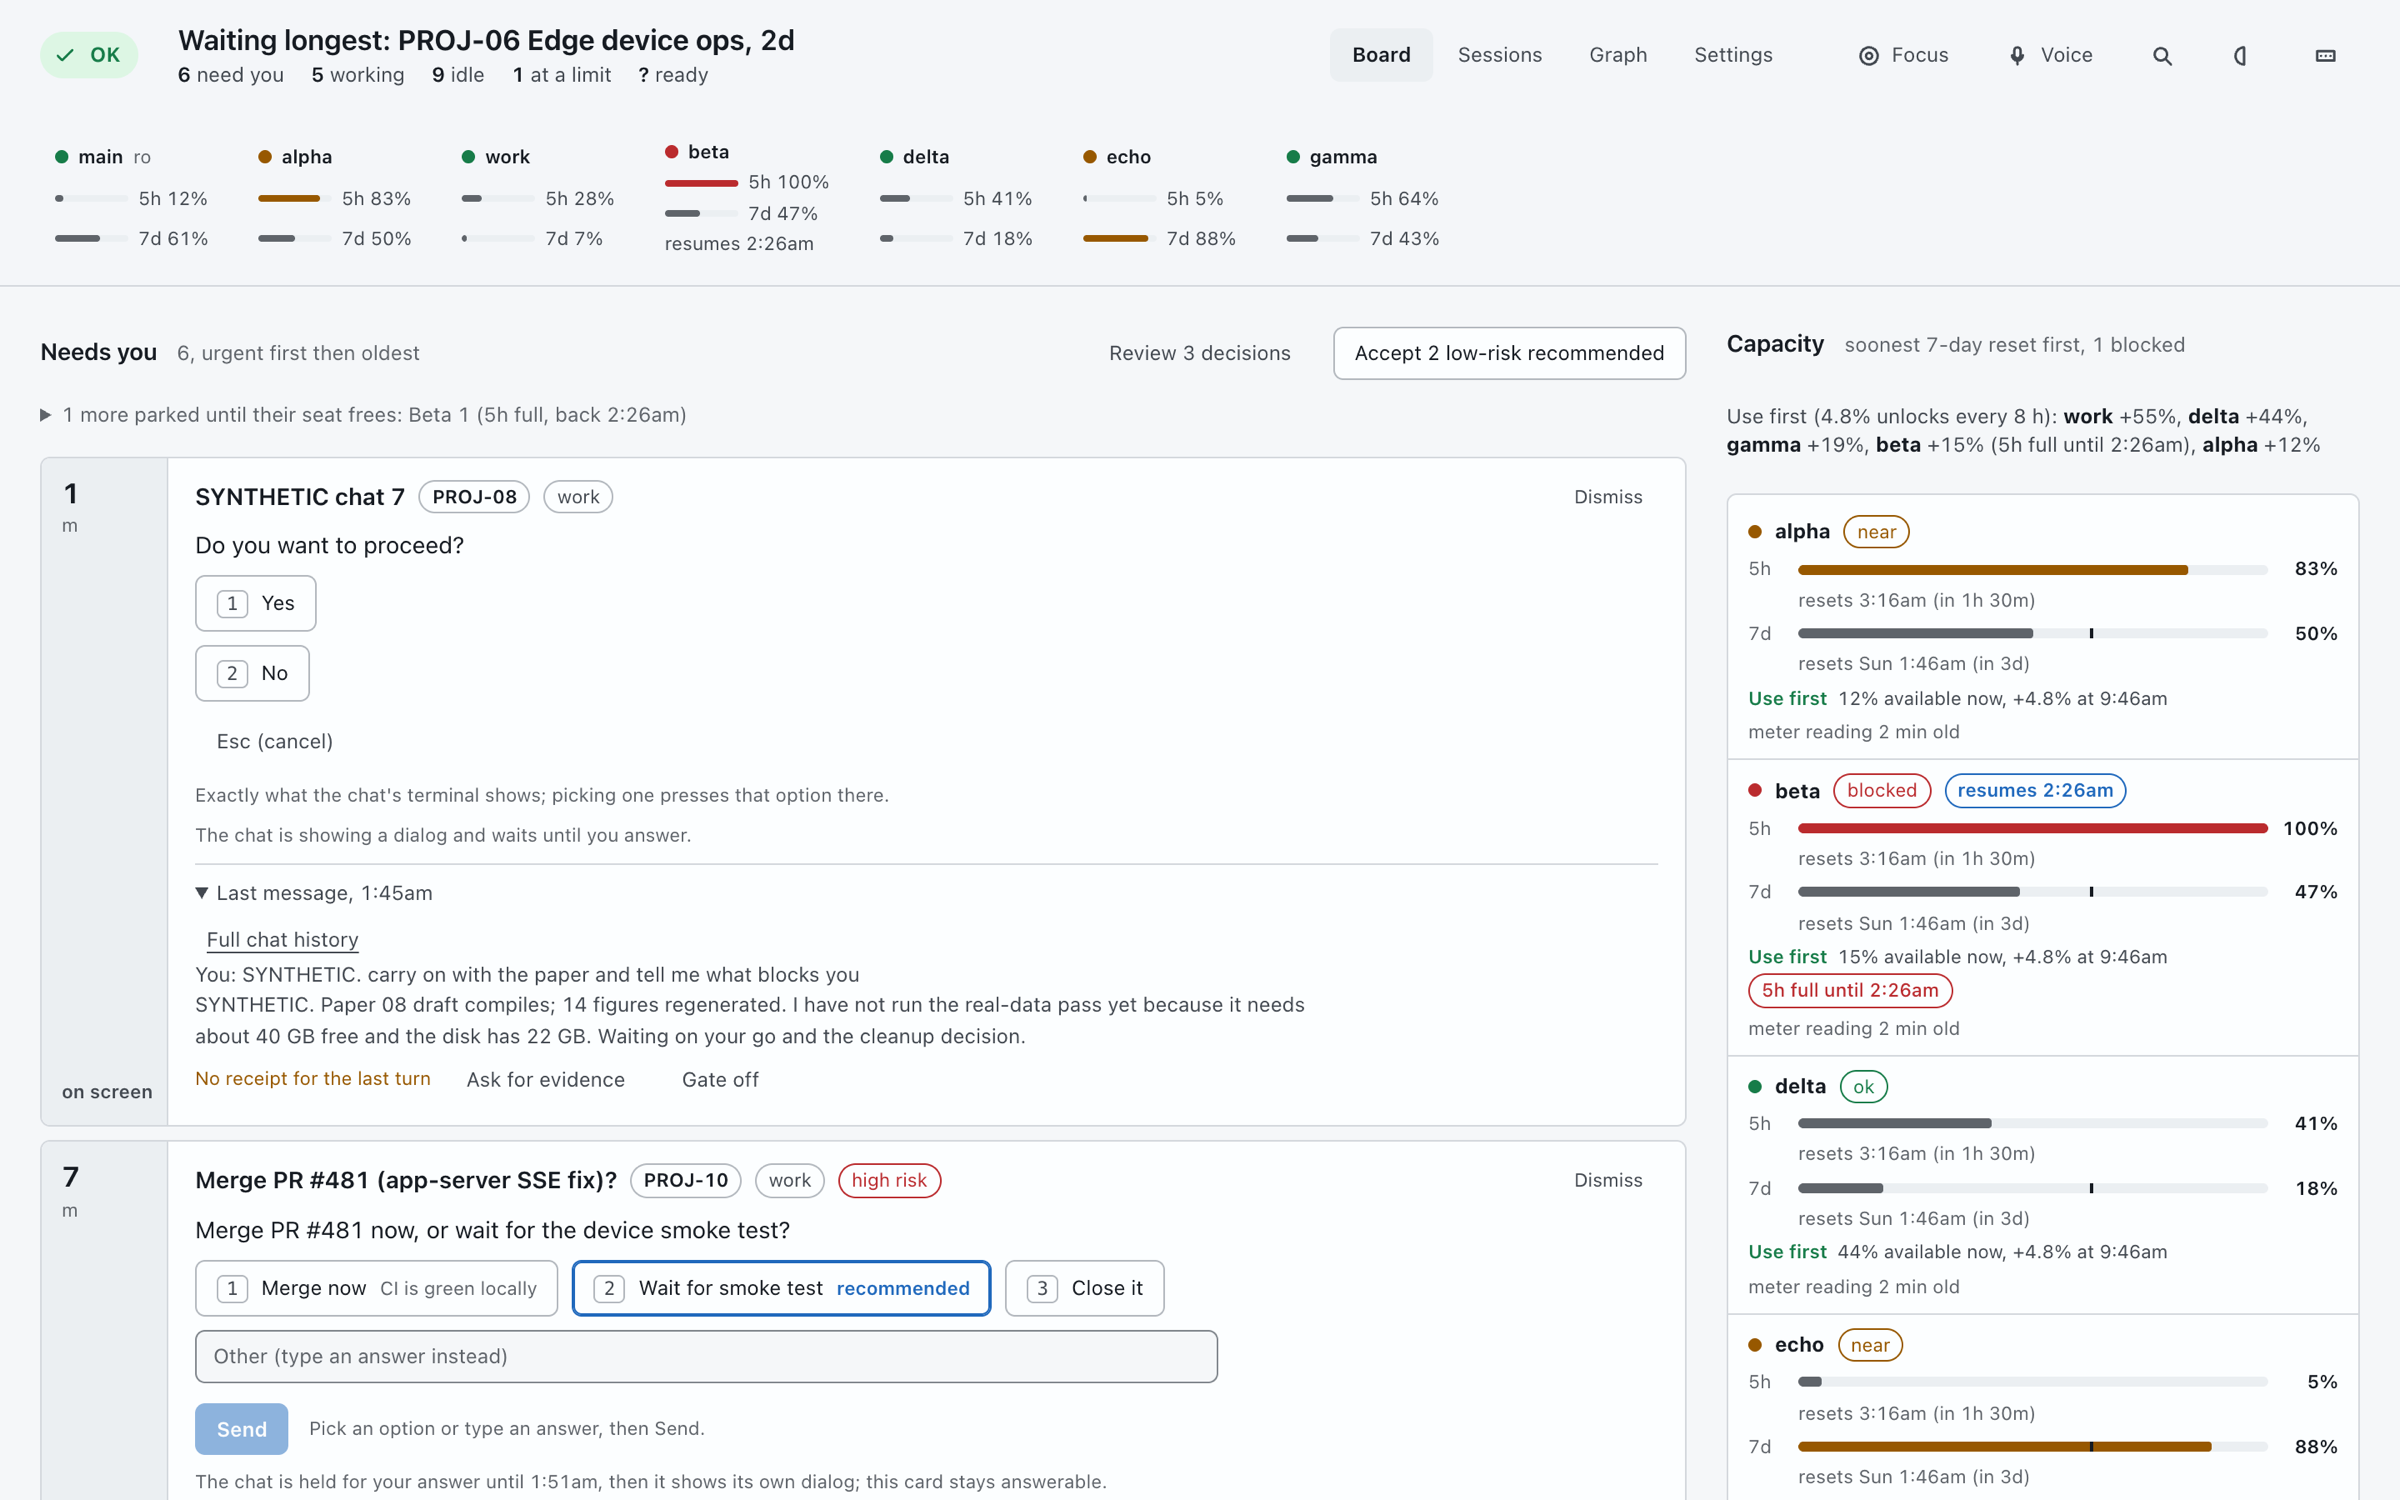The height and width of the screenshot is (1500, 2400).
Task: Click the PROJ-10 tag
Action: [x=686, y=1180]
